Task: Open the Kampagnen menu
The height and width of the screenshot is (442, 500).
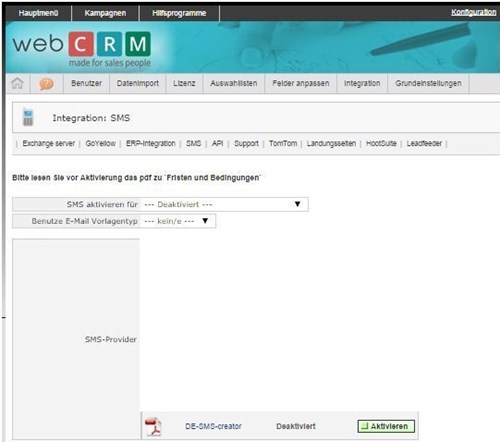Action: [105, 13]
